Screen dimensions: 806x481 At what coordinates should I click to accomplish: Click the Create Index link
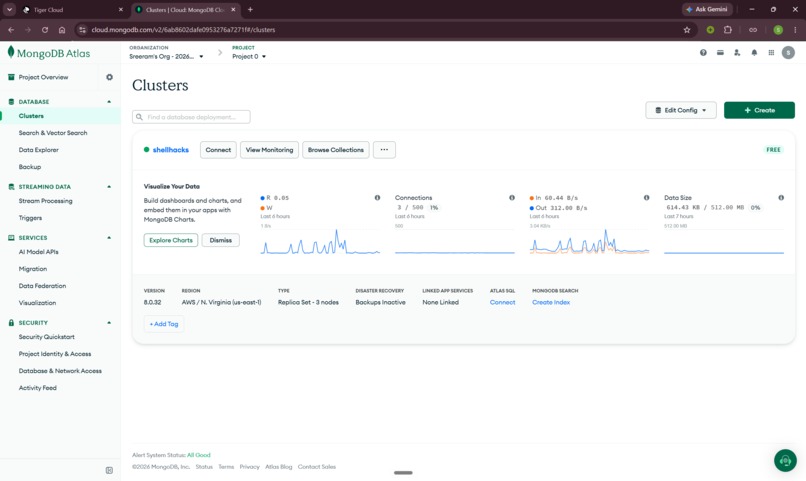[551, 302]
